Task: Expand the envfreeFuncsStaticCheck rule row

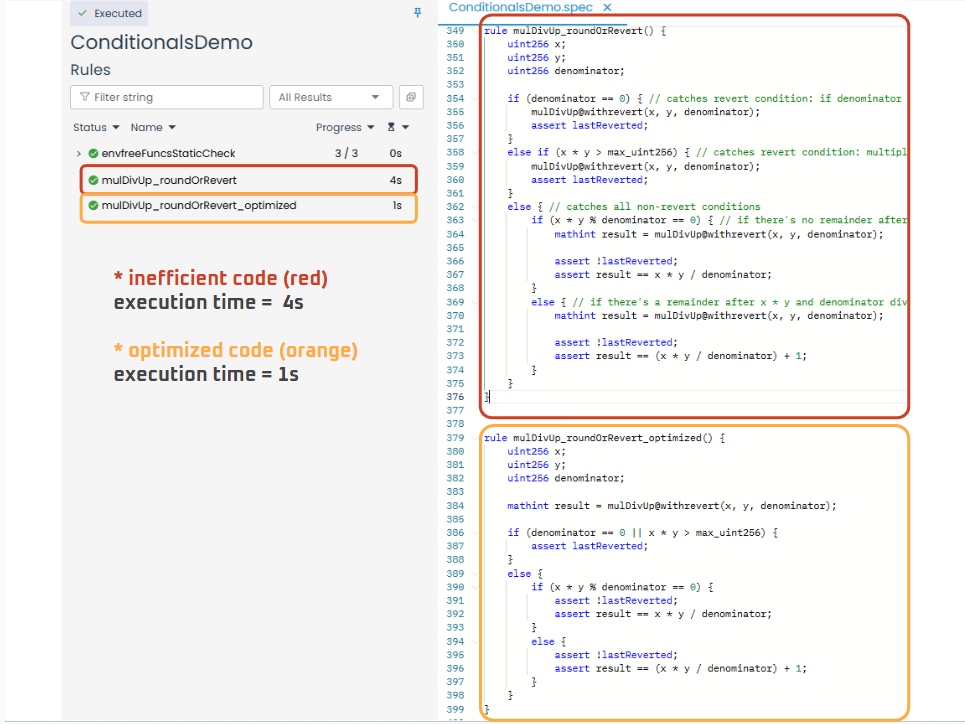Action: 78,153
